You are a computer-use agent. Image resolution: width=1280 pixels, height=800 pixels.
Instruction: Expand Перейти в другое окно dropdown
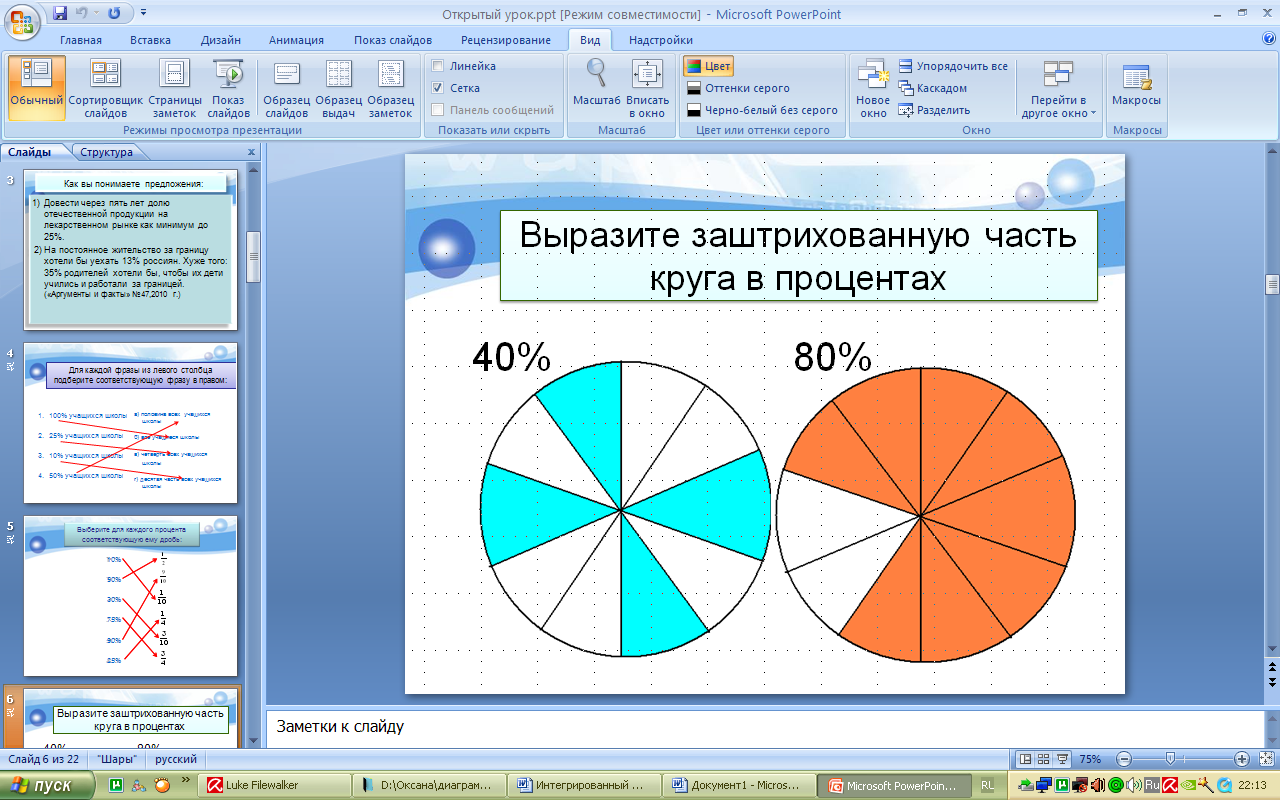point(1058,88)
